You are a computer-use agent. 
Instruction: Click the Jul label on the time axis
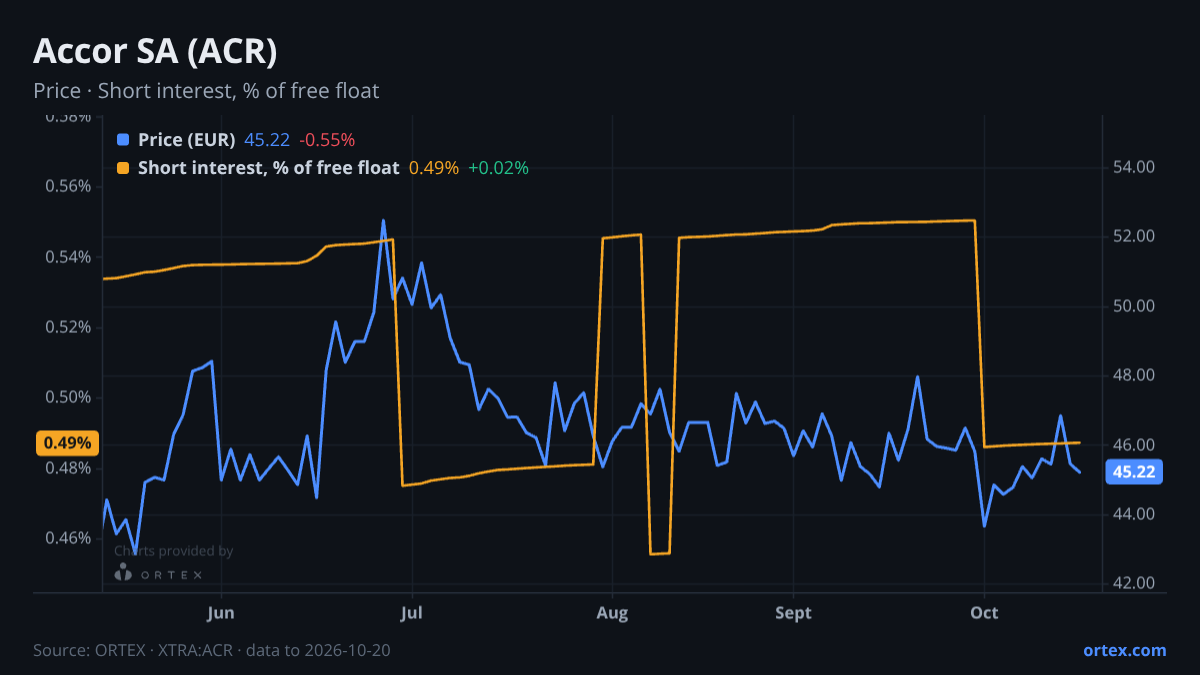pos(412,612)
